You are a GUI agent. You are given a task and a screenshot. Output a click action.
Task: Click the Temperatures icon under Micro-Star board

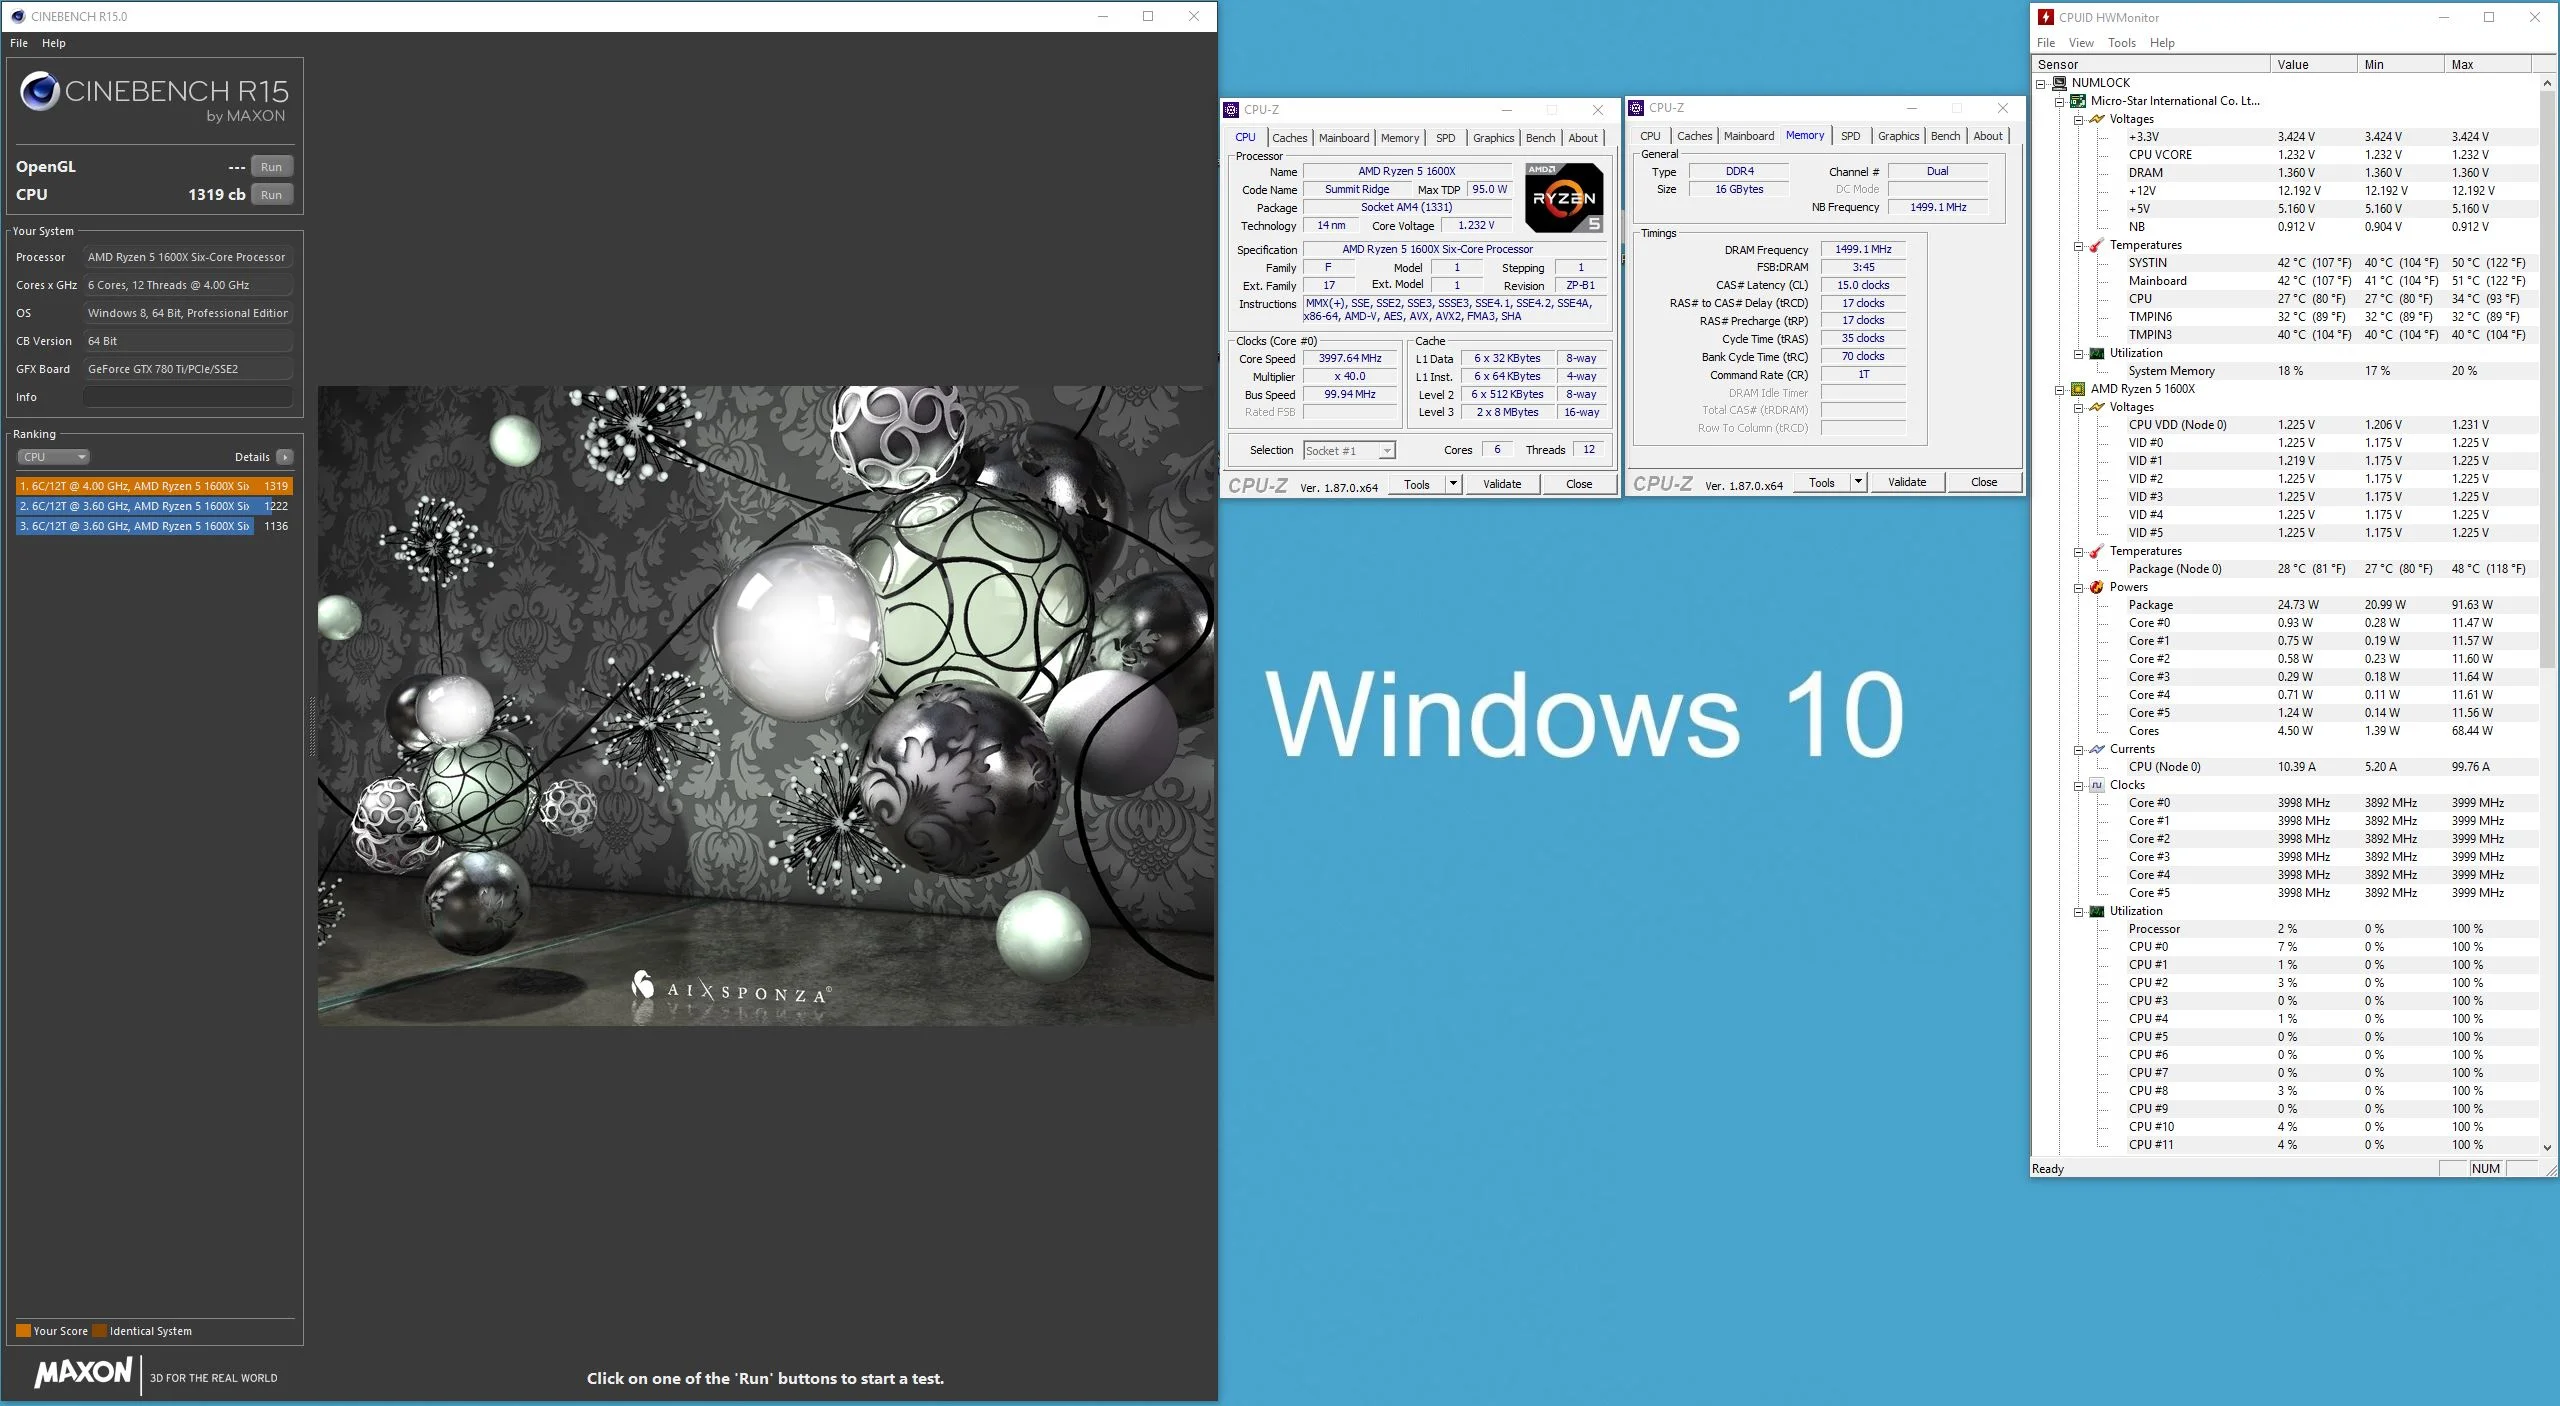pyautogui.click(x=2097, y=245)
